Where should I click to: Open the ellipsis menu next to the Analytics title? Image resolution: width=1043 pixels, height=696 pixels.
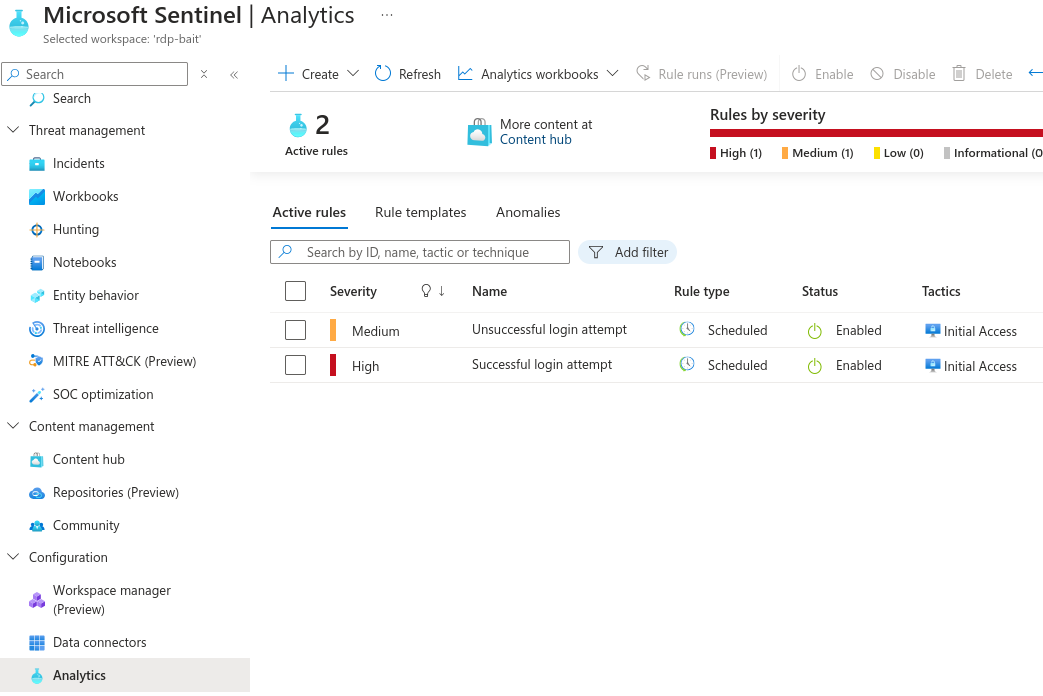(x=386, y=15)
